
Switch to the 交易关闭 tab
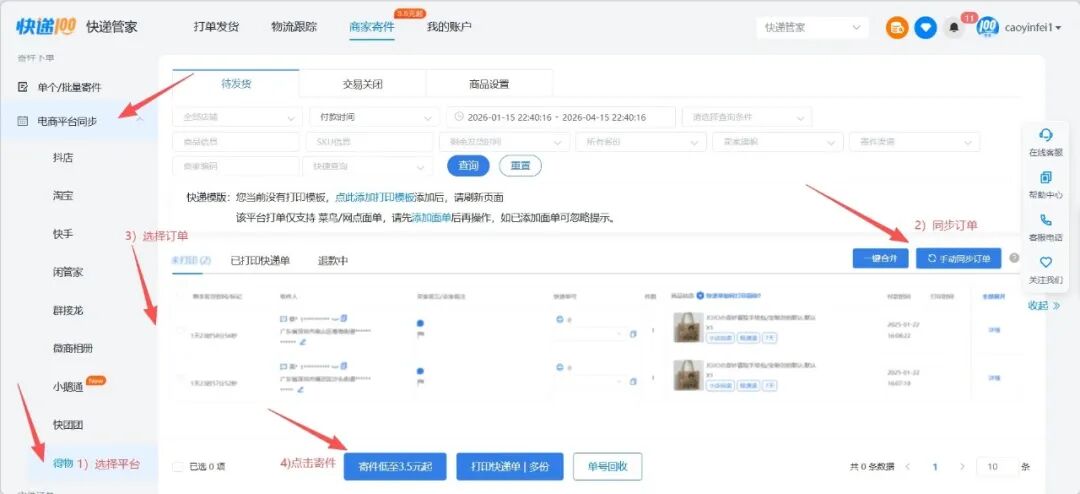[x=362, y=84]
